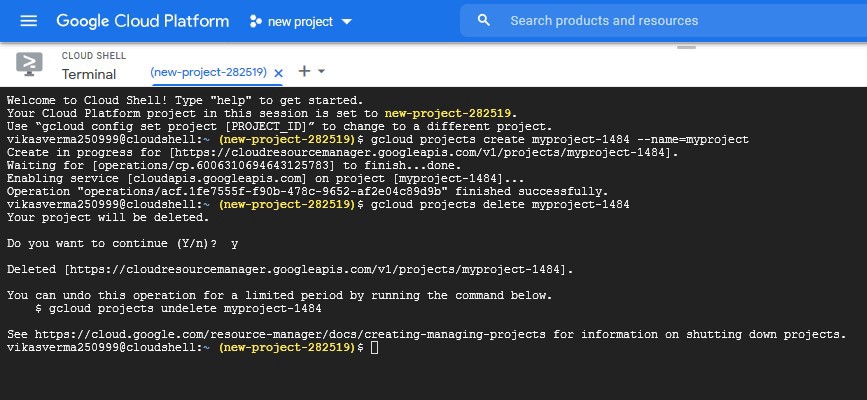Click 'Welcome to Cloud Shell!' line
Screen dimensions: 867x400
[185, 101]
